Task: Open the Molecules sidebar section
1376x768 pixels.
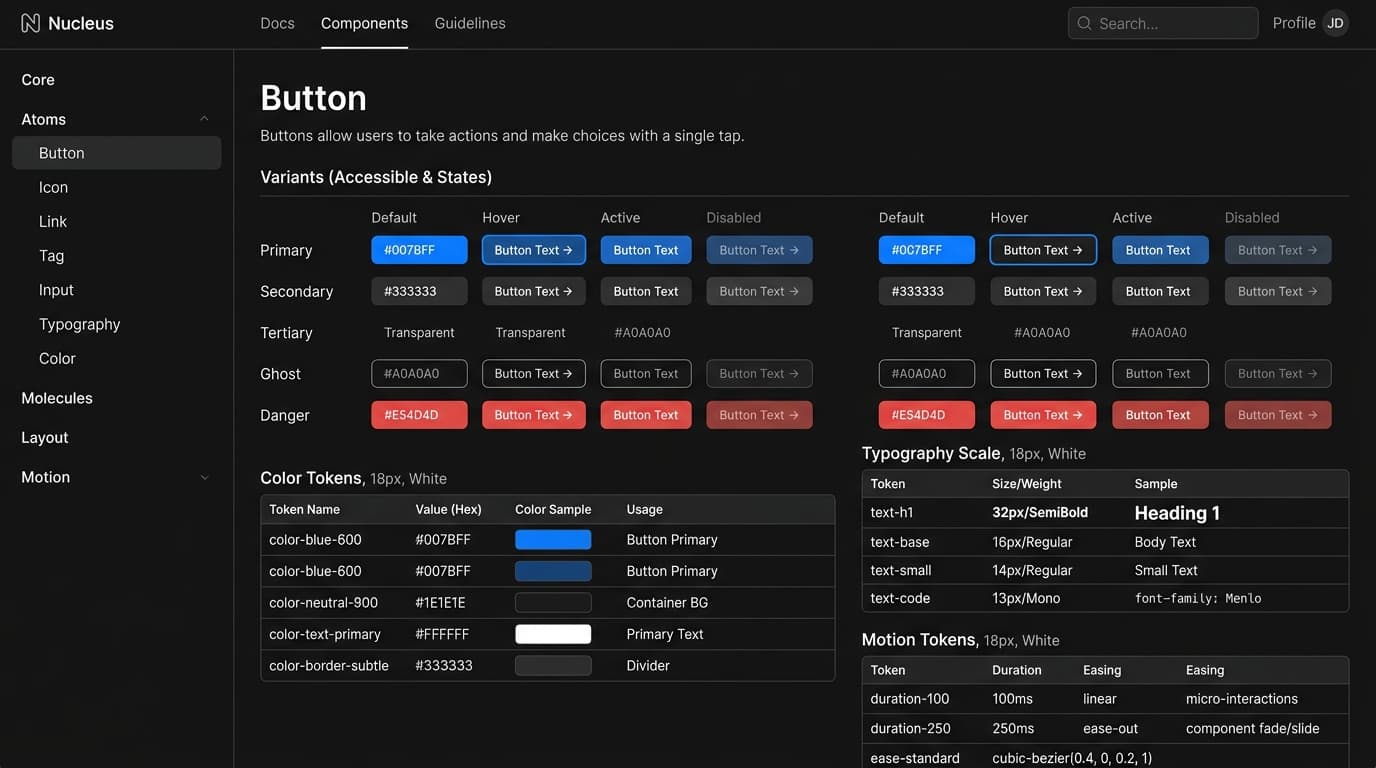Action: 57,398
